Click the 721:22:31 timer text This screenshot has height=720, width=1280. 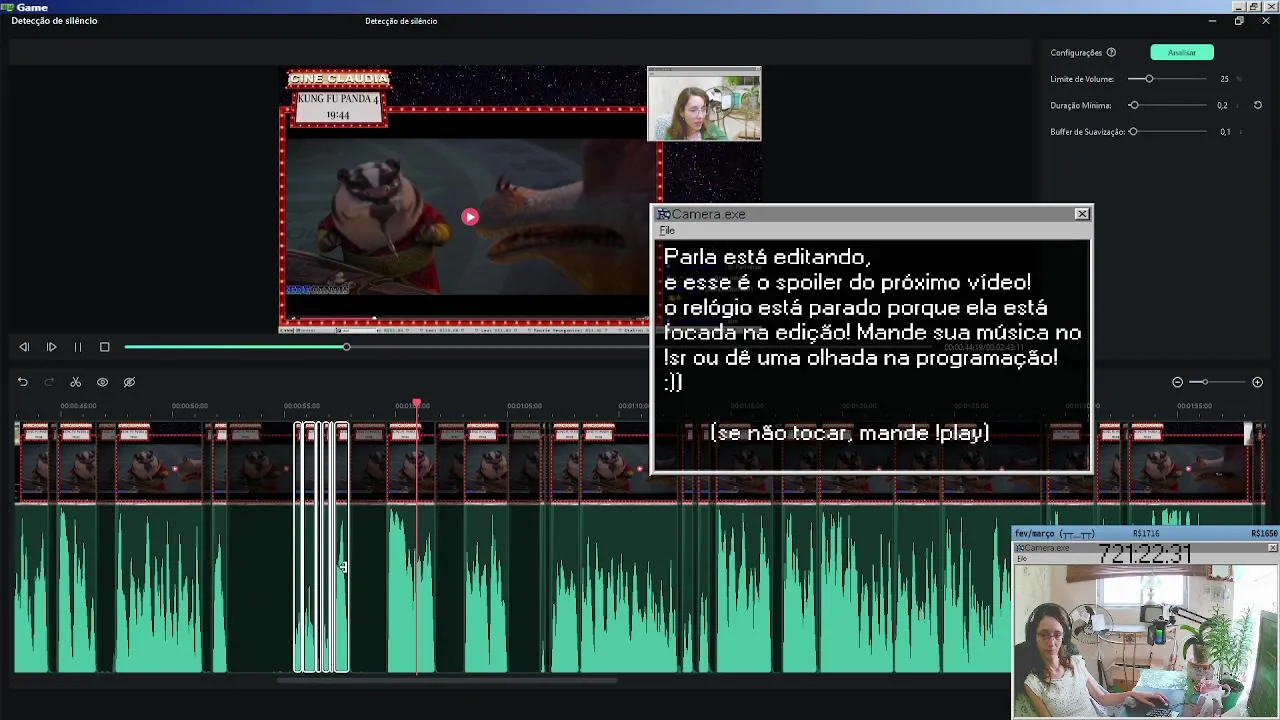point(1145,554)
